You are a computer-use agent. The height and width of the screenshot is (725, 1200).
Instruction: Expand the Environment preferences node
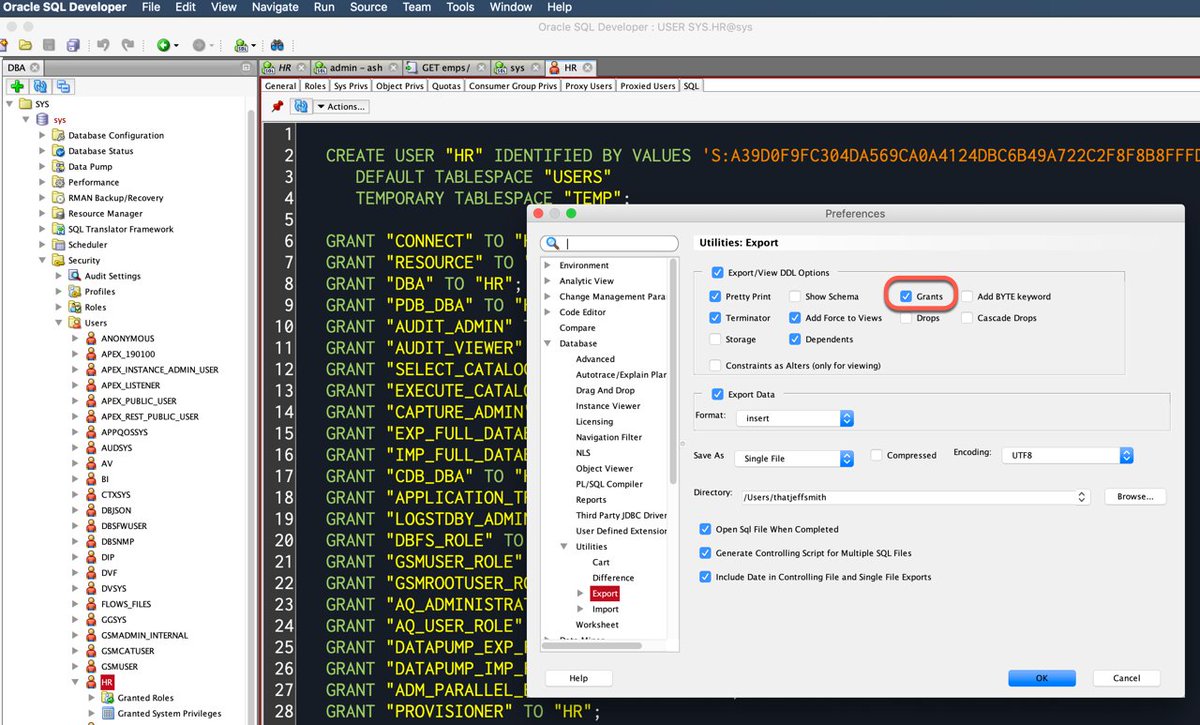pos(547,265)
